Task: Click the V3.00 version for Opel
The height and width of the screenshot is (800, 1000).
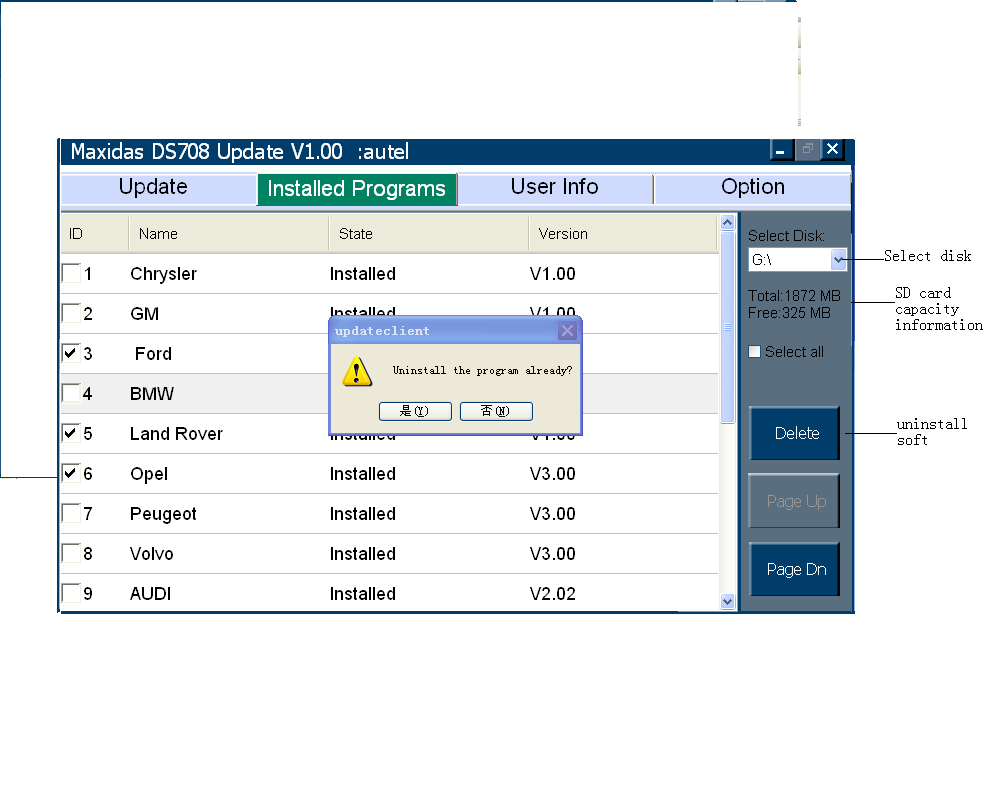Action: [552, 474]
